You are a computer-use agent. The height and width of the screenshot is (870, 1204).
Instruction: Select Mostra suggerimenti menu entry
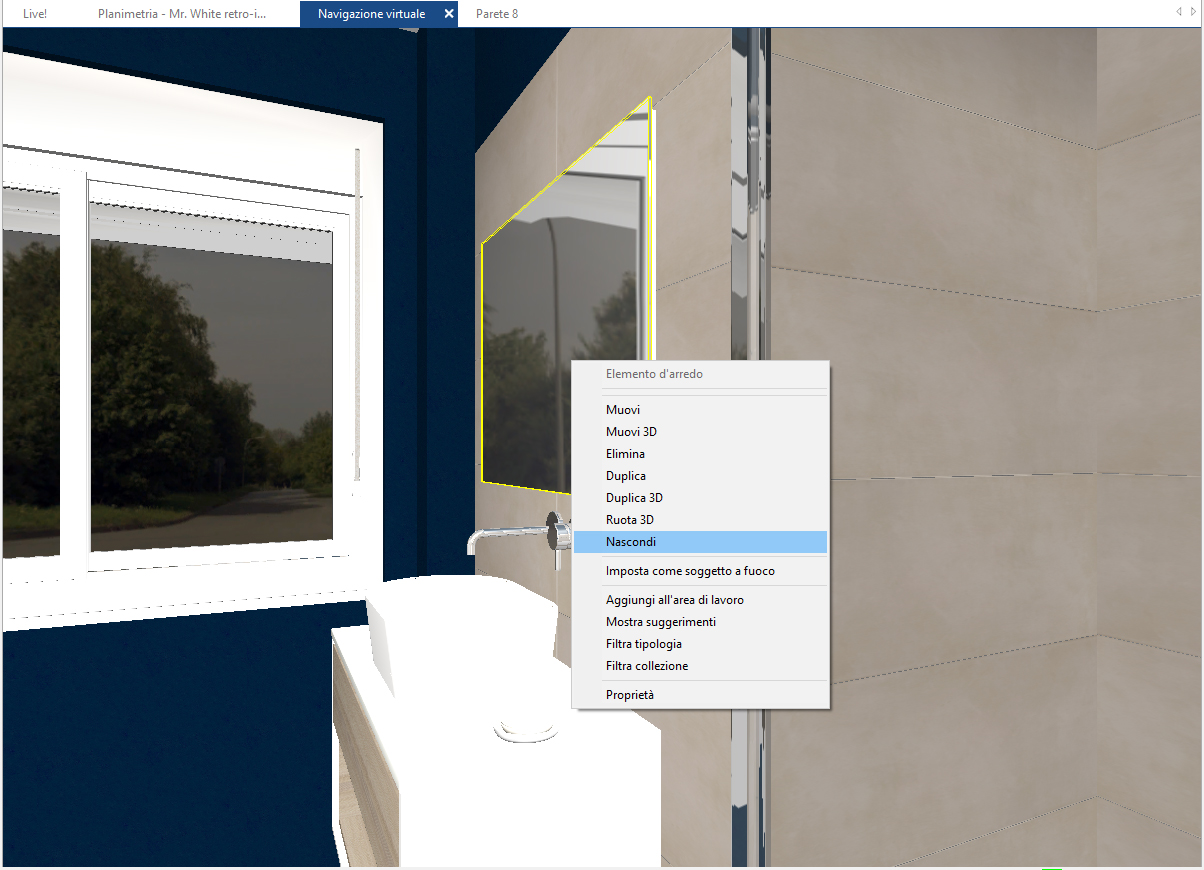point(700,622)
